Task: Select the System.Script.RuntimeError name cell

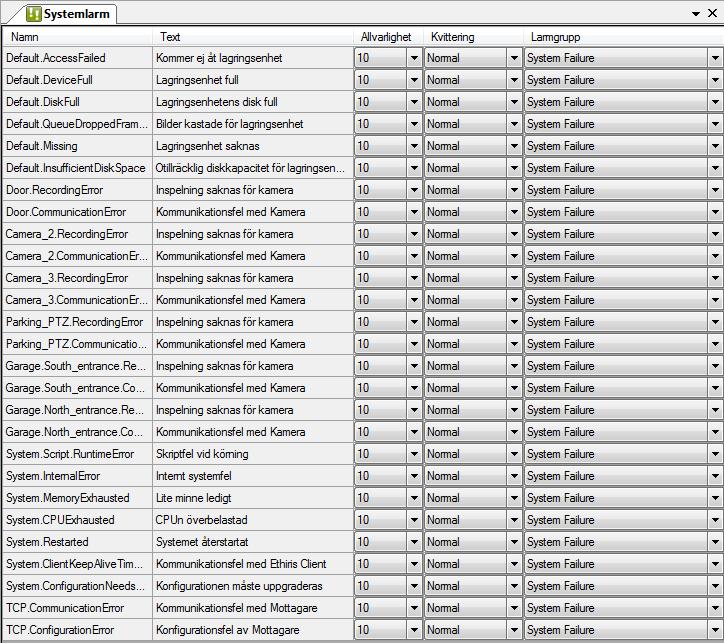Action: [77, 454]
